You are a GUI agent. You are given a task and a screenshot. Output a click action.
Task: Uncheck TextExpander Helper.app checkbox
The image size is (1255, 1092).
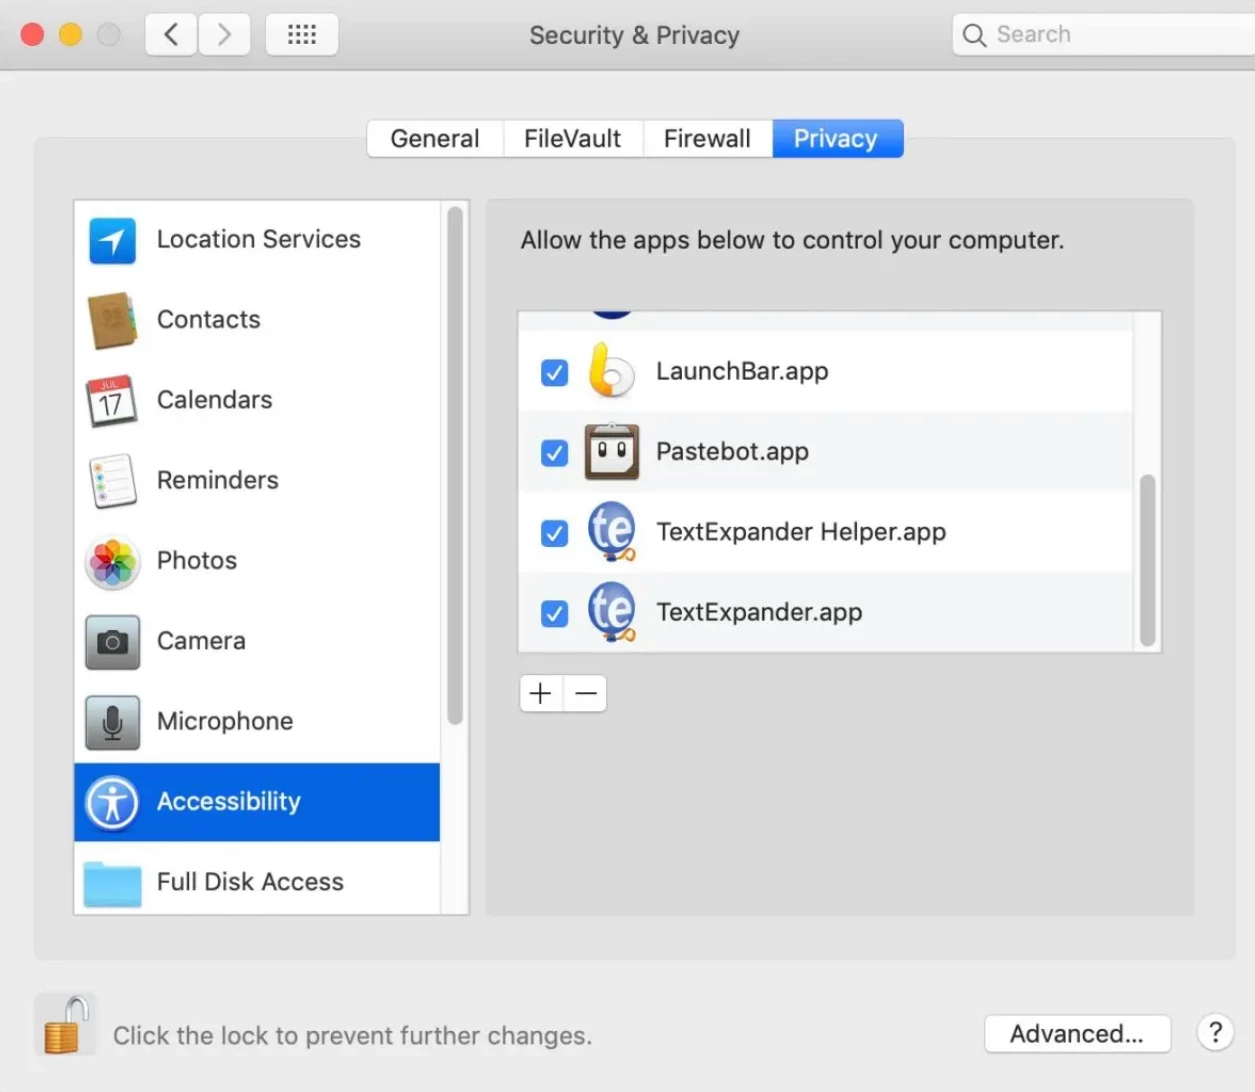point(554,533)
